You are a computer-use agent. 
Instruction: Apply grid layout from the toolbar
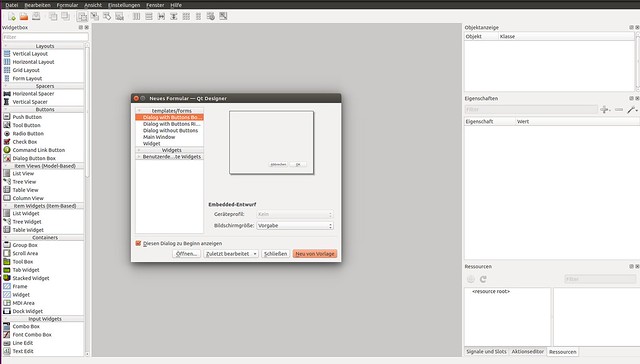click(186, 16)
